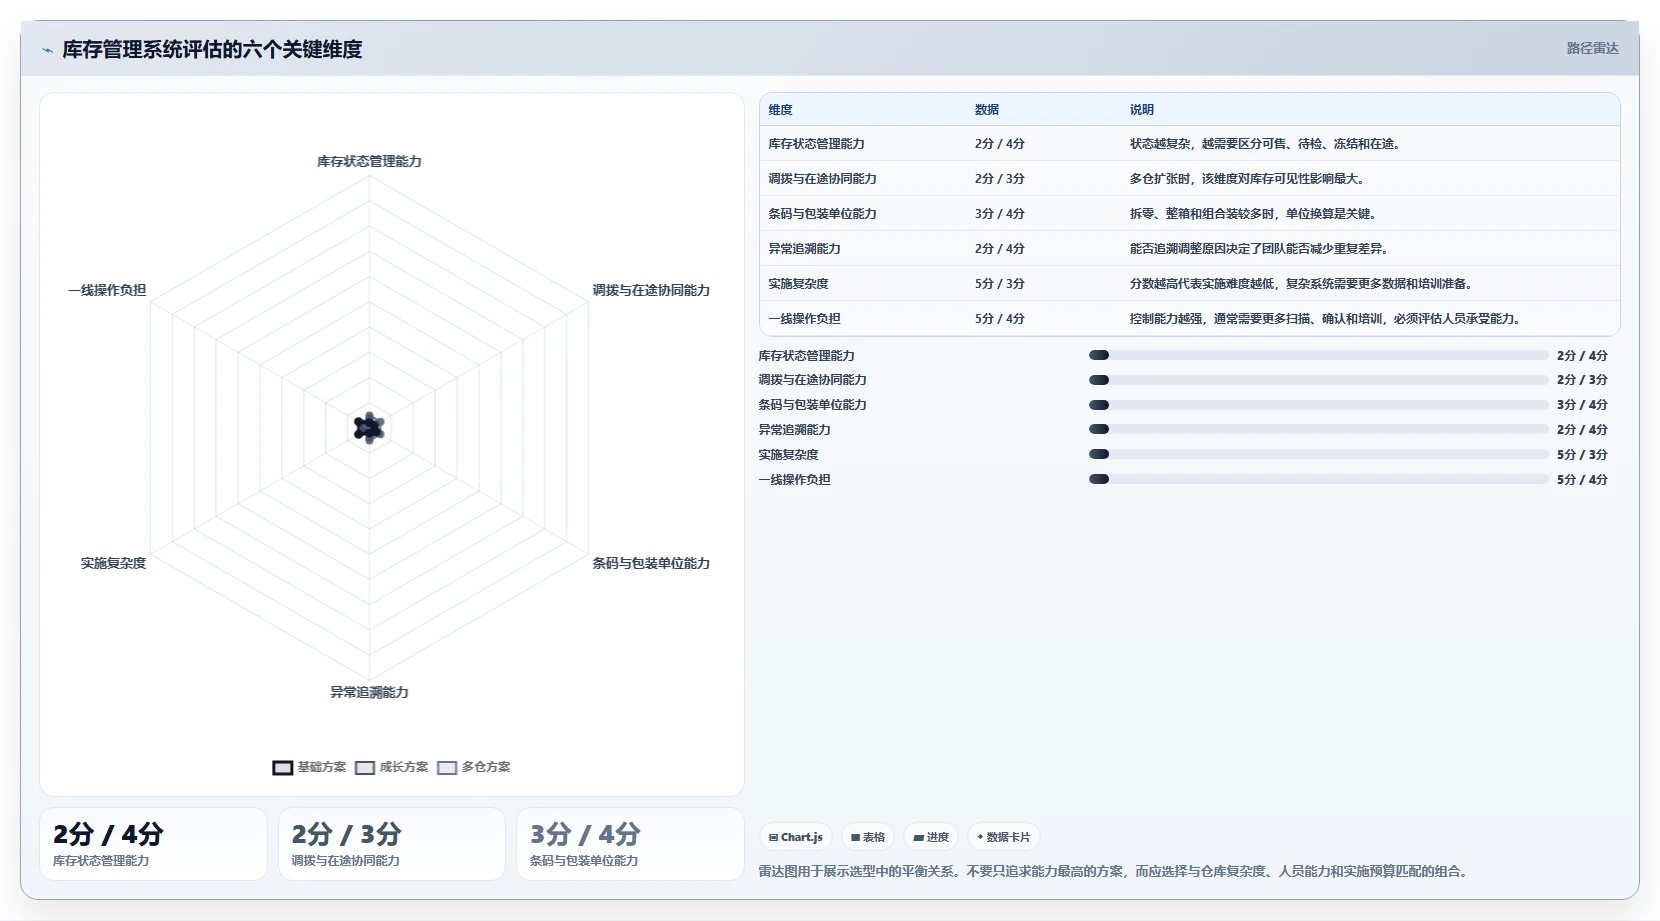The image size is (1660, 921).
Task: Select the 库存状态管理能力 table row name
Action: [x=816, y=144]
